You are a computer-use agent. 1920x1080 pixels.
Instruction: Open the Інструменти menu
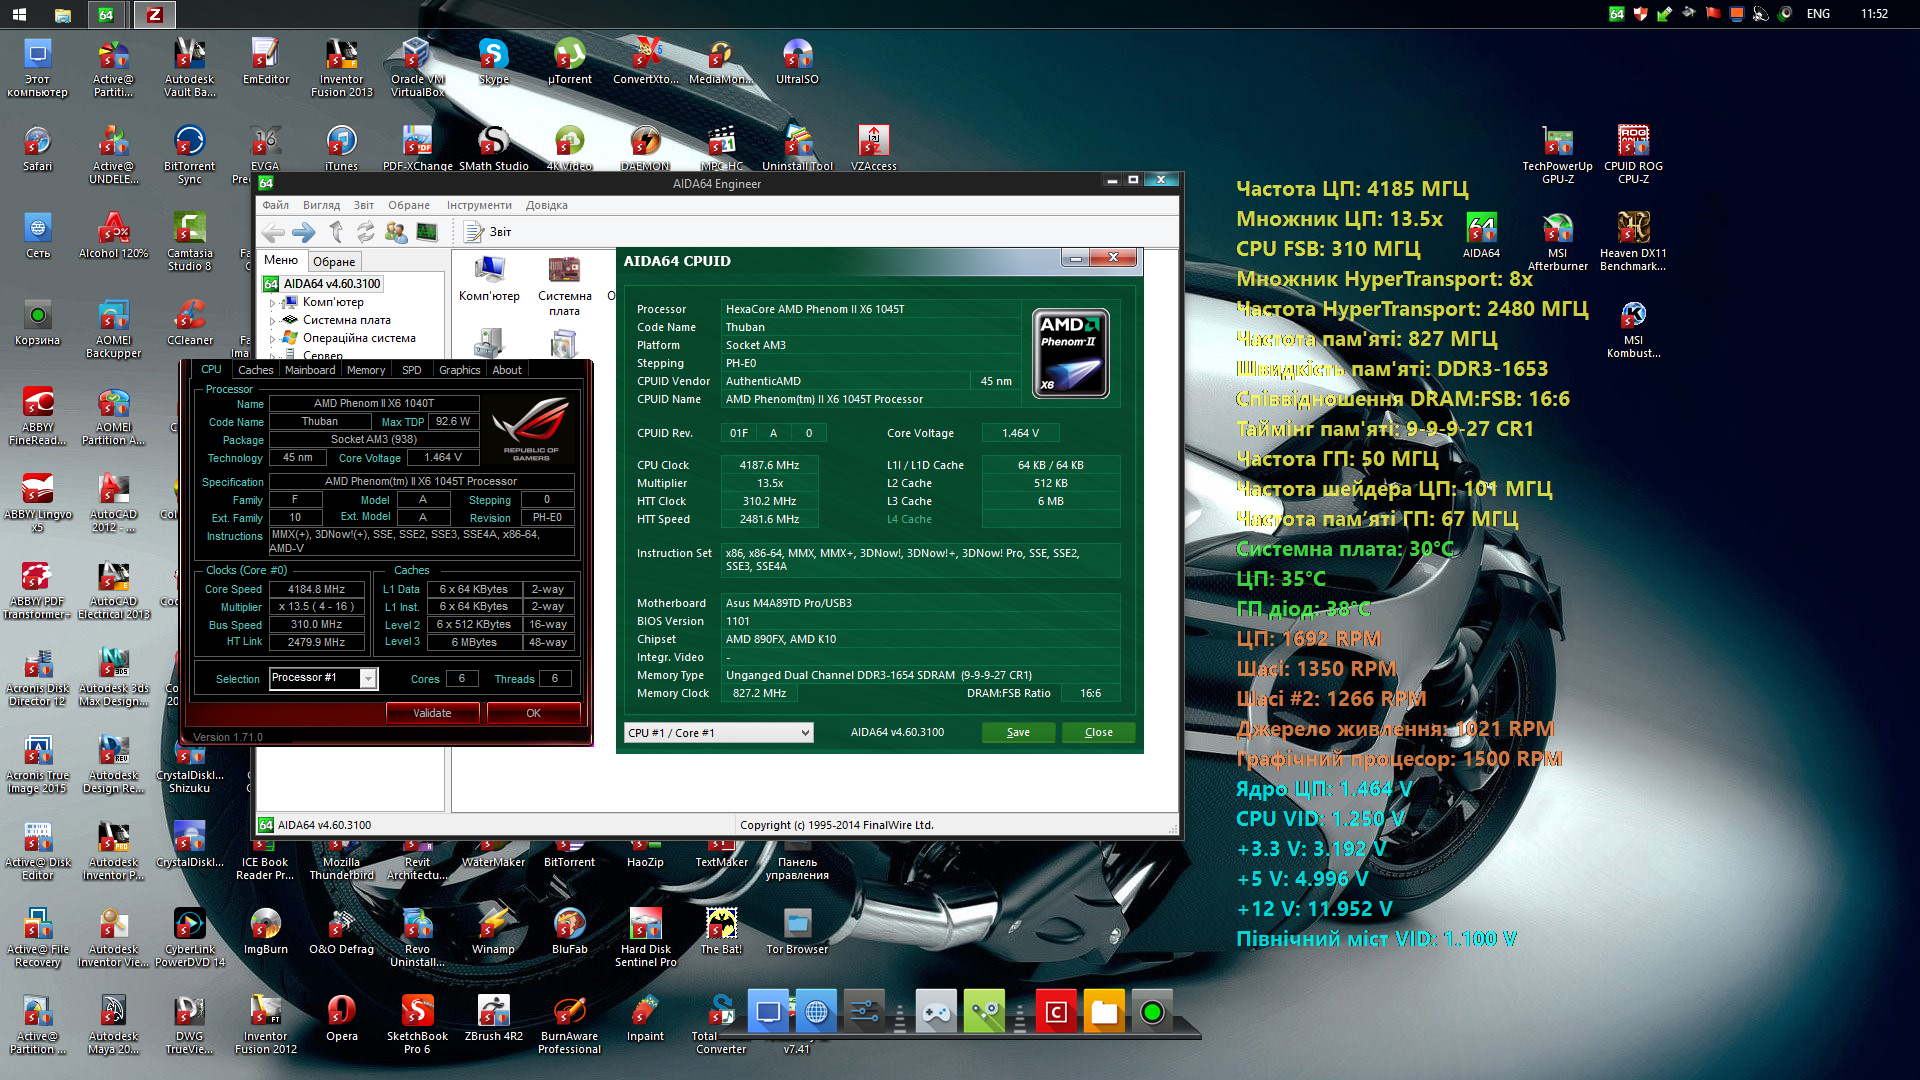tap(479, 205)
